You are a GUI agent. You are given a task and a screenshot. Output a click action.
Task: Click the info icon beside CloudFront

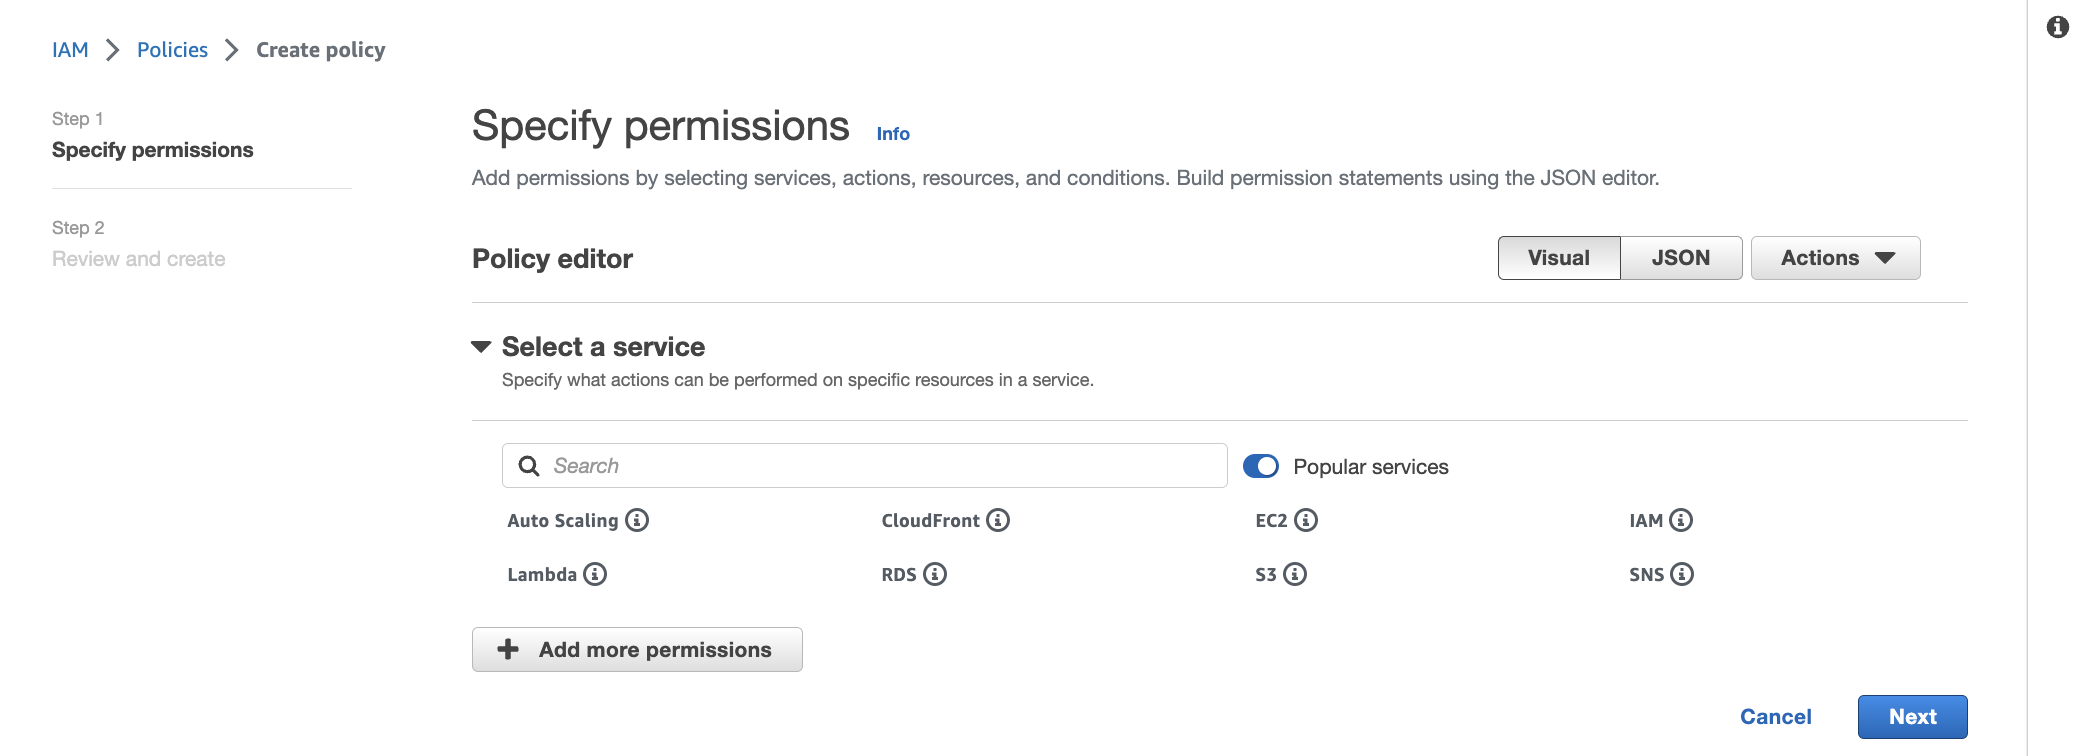[x=998, y=520]
